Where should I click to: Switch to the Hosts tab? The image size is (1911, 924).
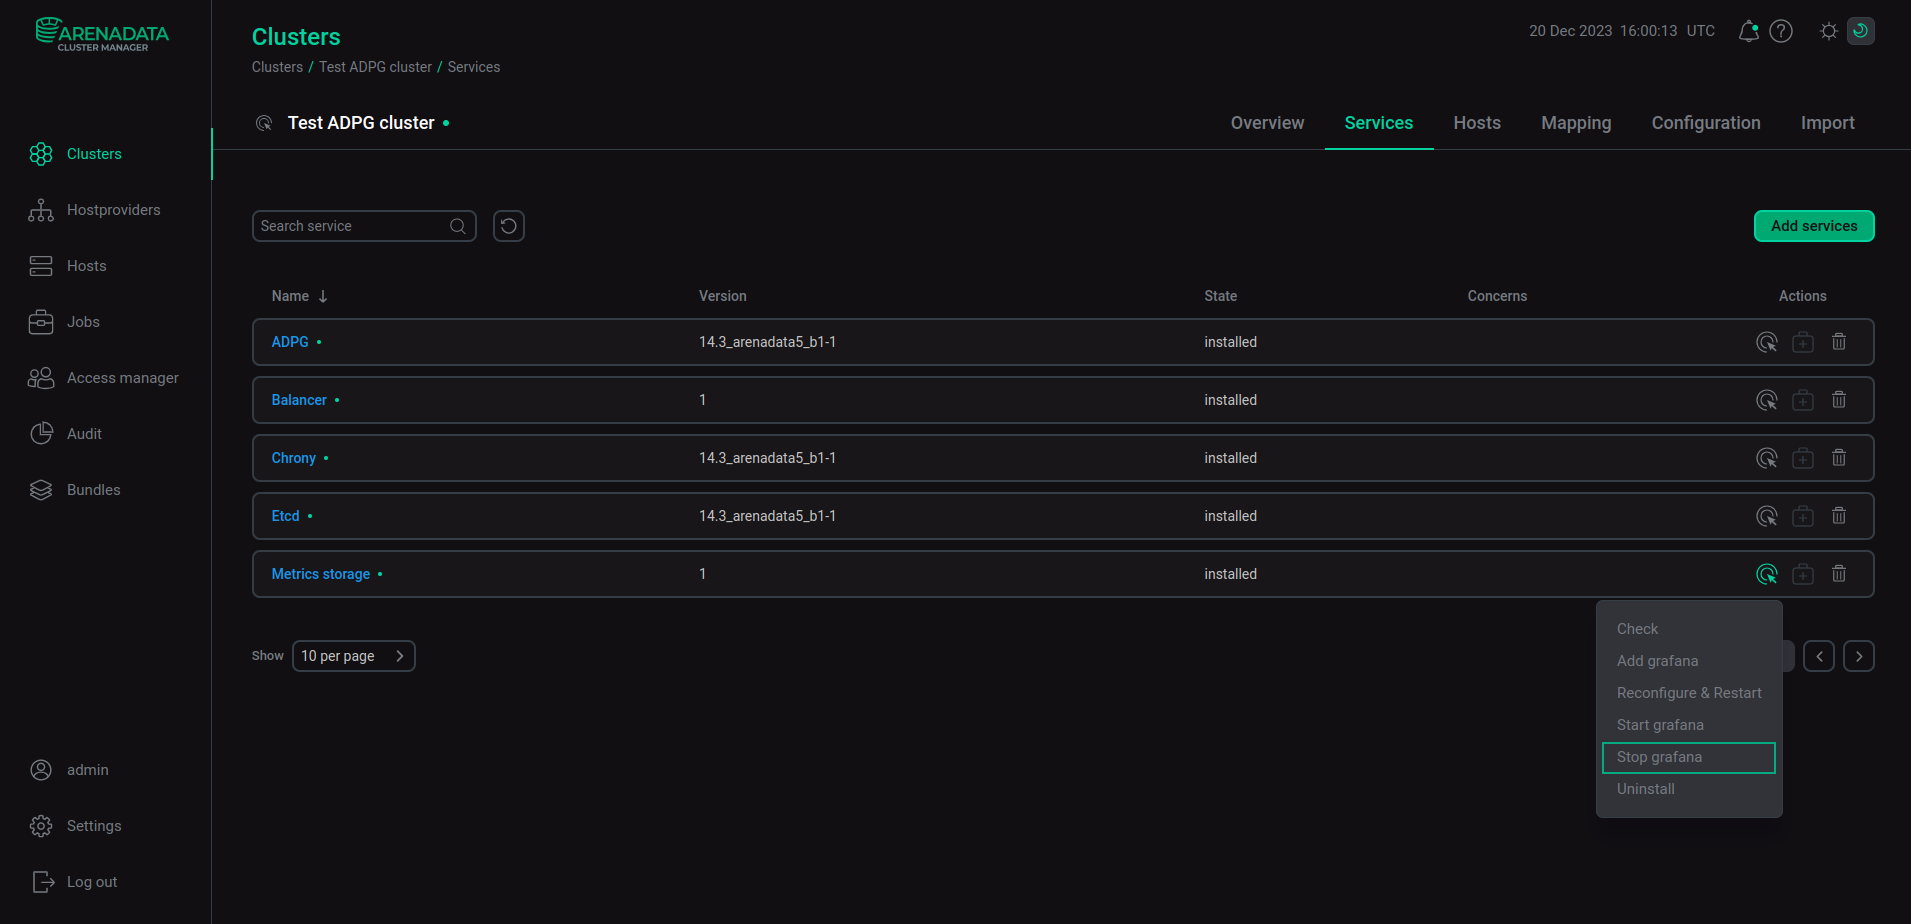[x=1477, y=123]
